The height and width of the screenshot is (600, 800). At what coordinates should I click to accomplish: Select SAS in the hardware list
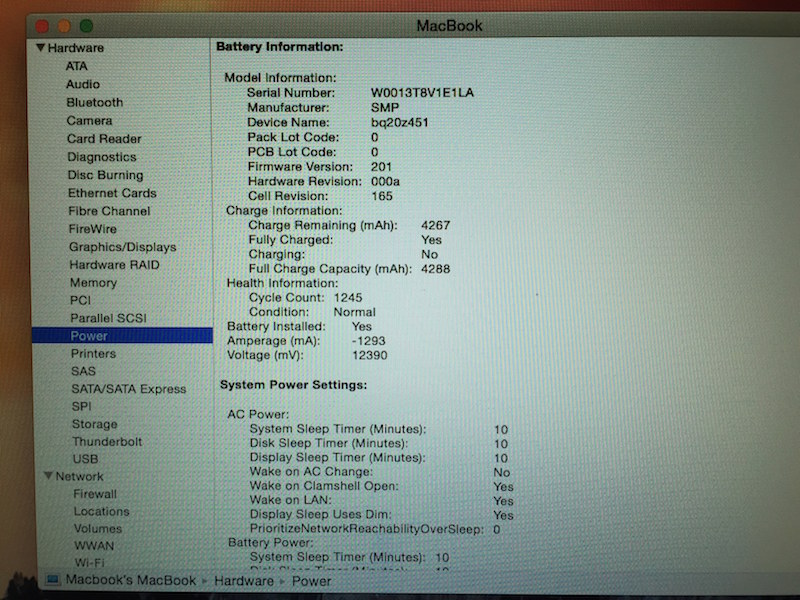pyautogui.click(x=84, y=371)
